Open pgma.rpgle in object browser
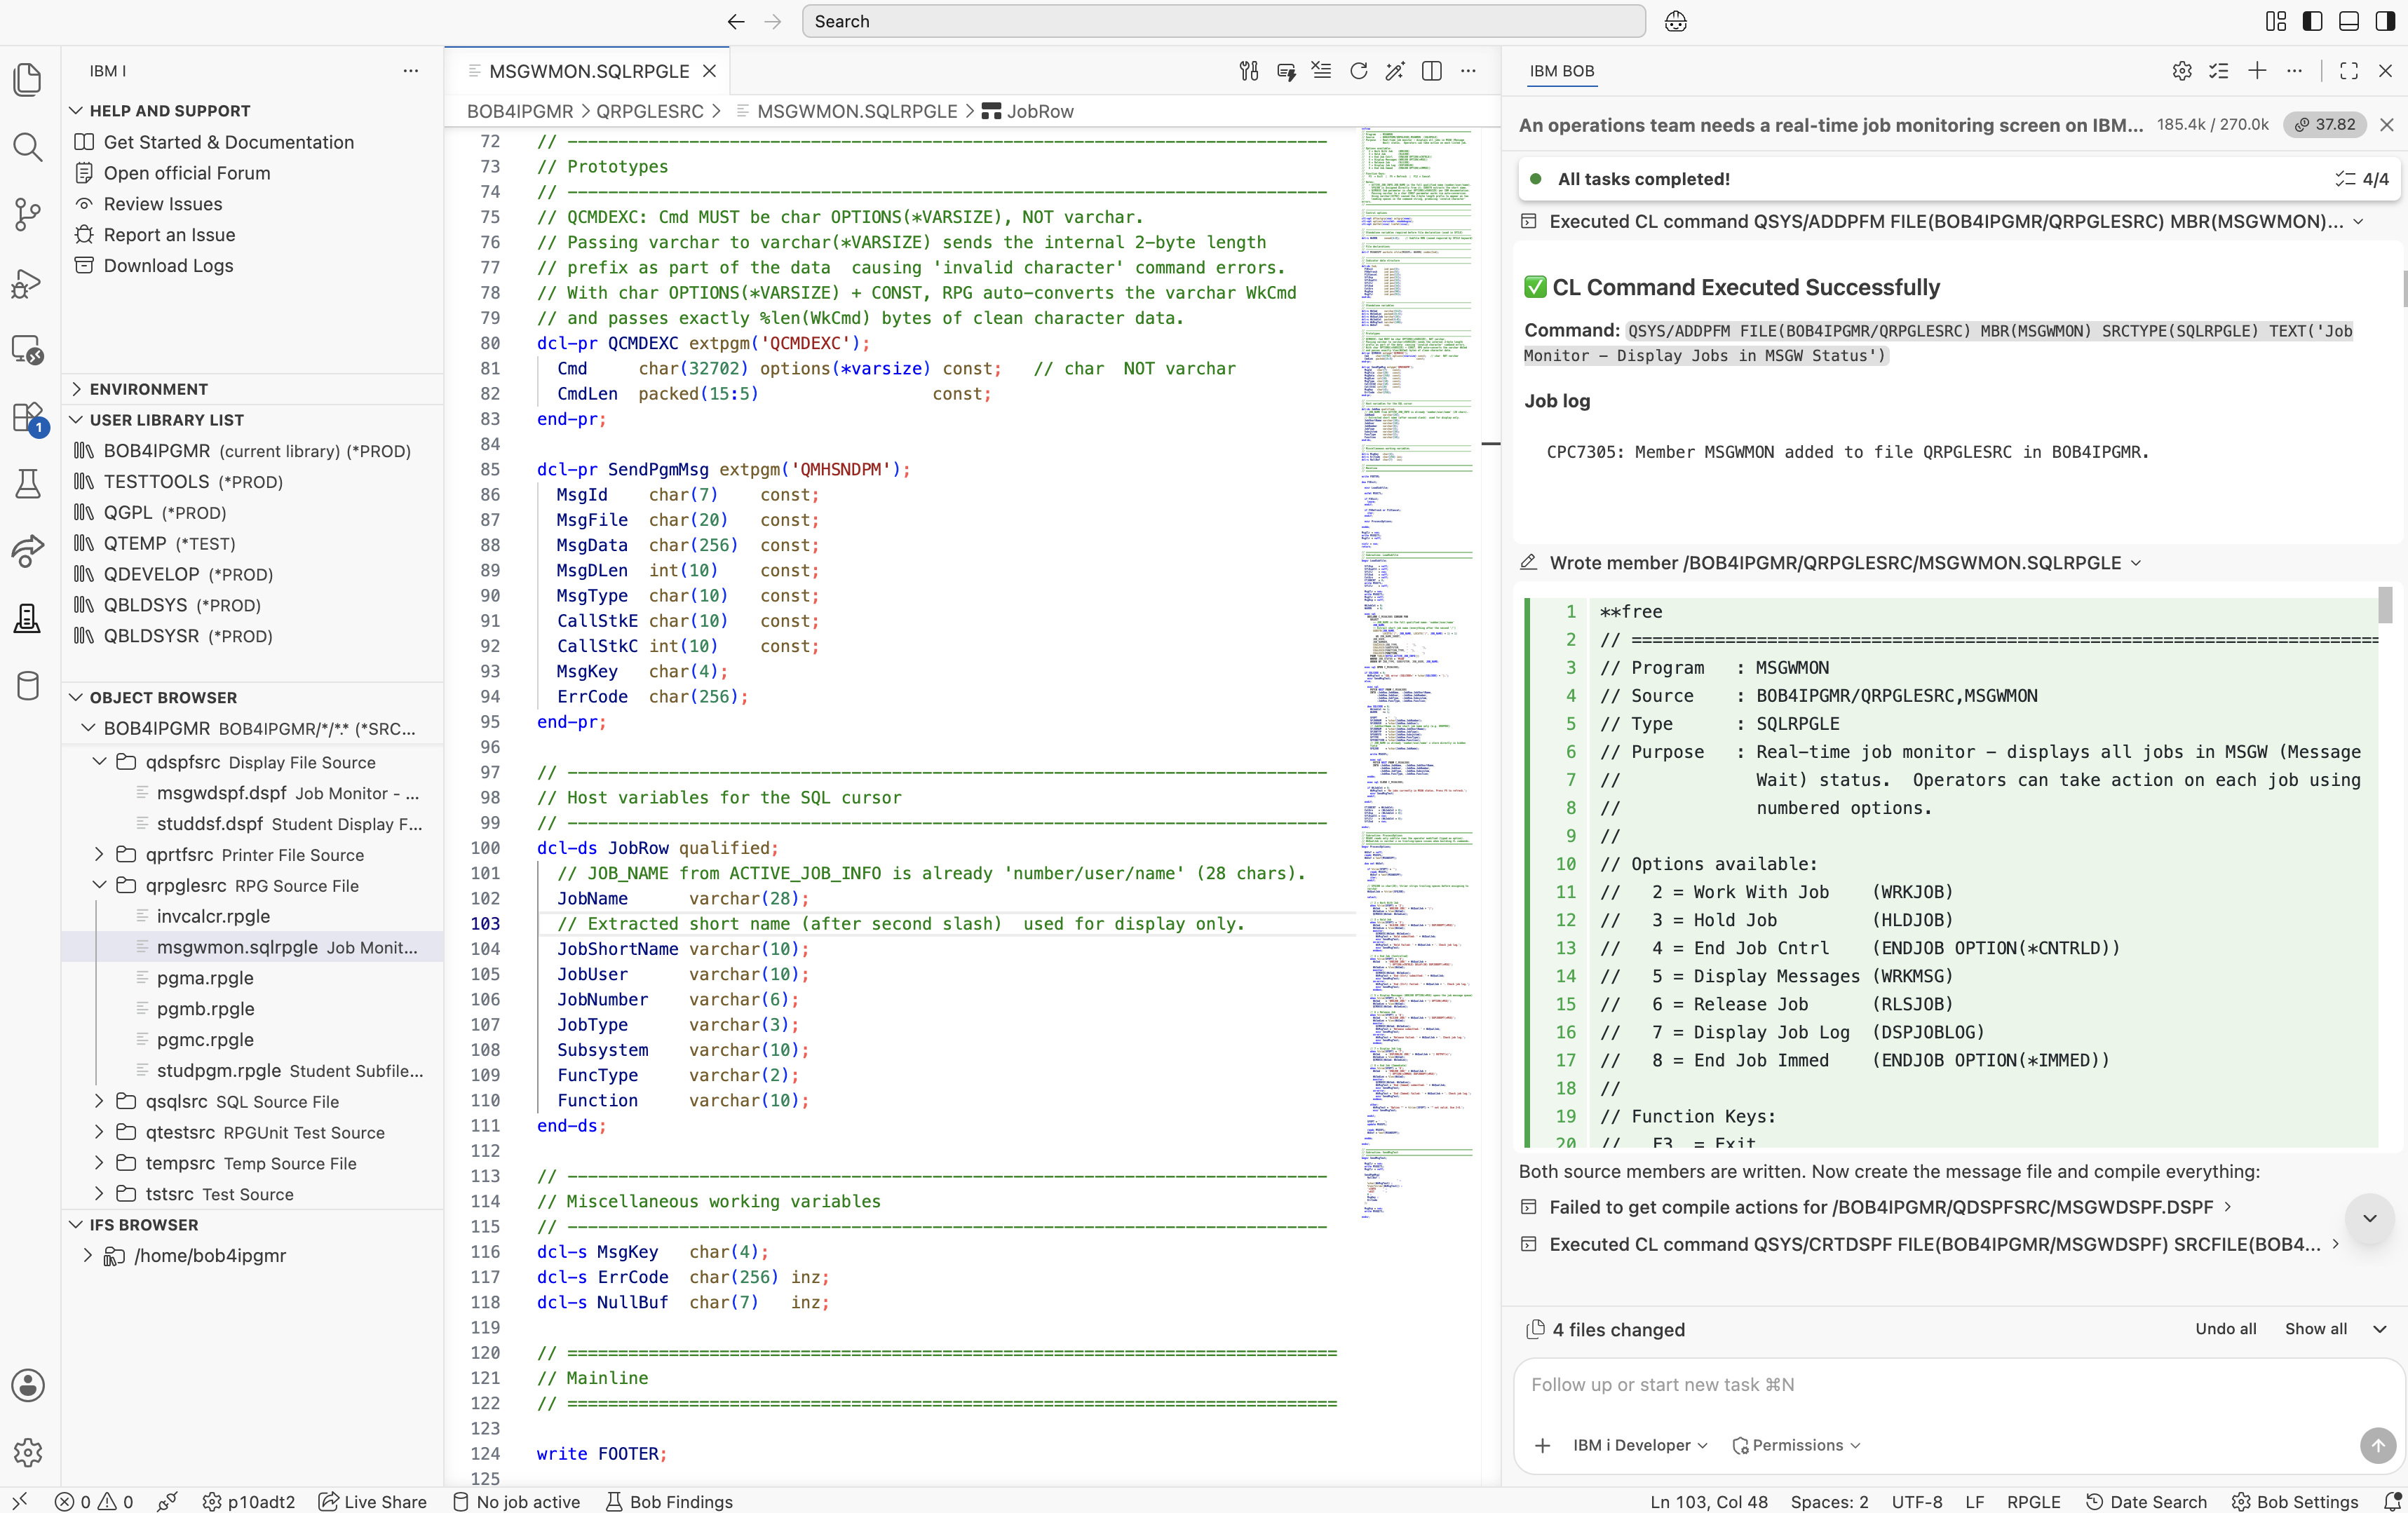2408x1513 pixels. tap(205, 977)
